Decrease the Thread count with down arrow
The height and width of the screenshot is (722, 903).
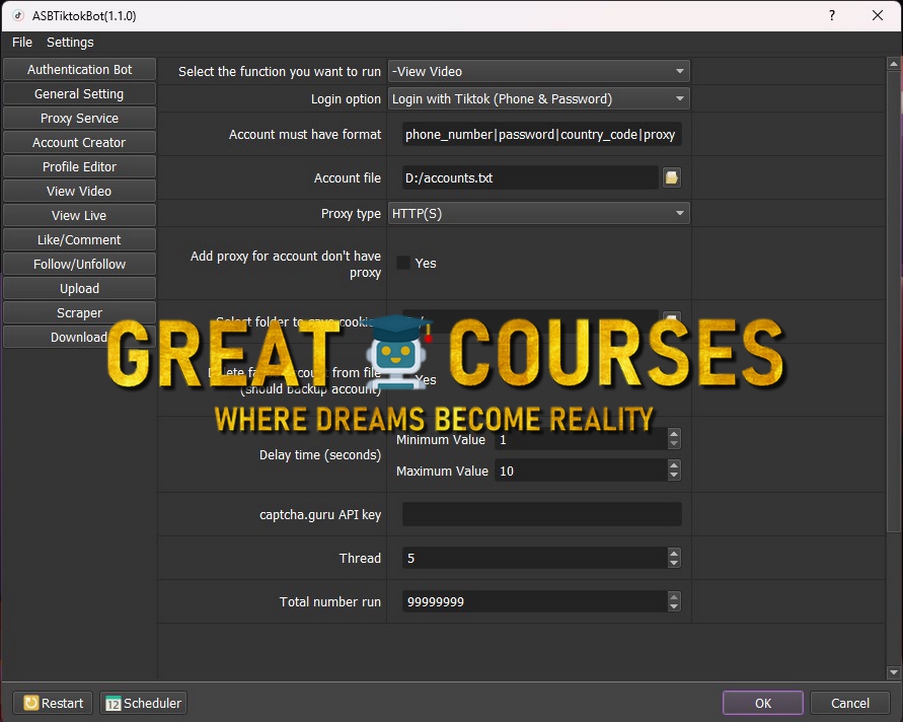coord(674,563)
